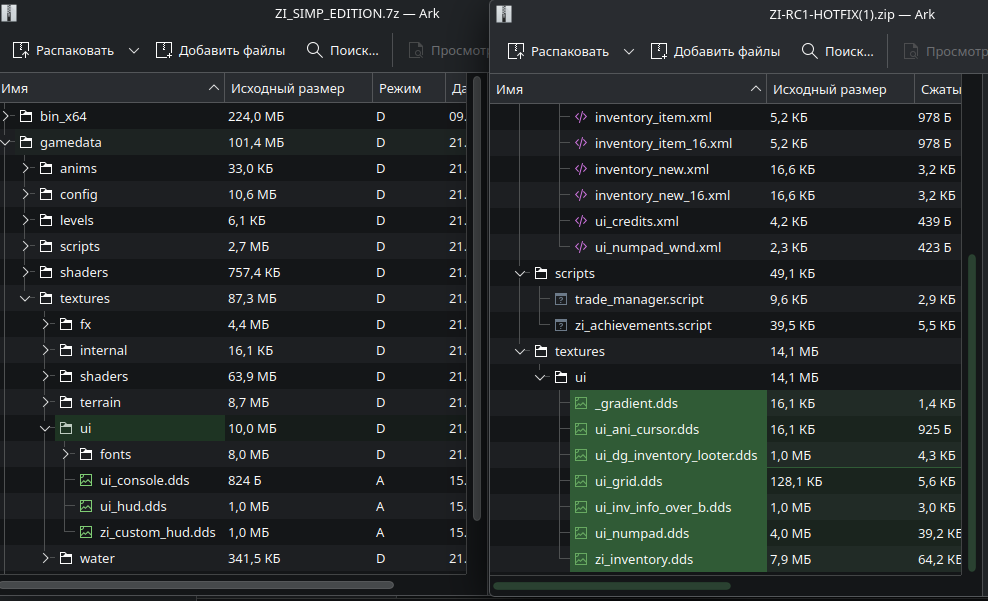The image size is (988, 601).
Task: Click trade_manager.script file icon
Action: [x=560, y=299]
